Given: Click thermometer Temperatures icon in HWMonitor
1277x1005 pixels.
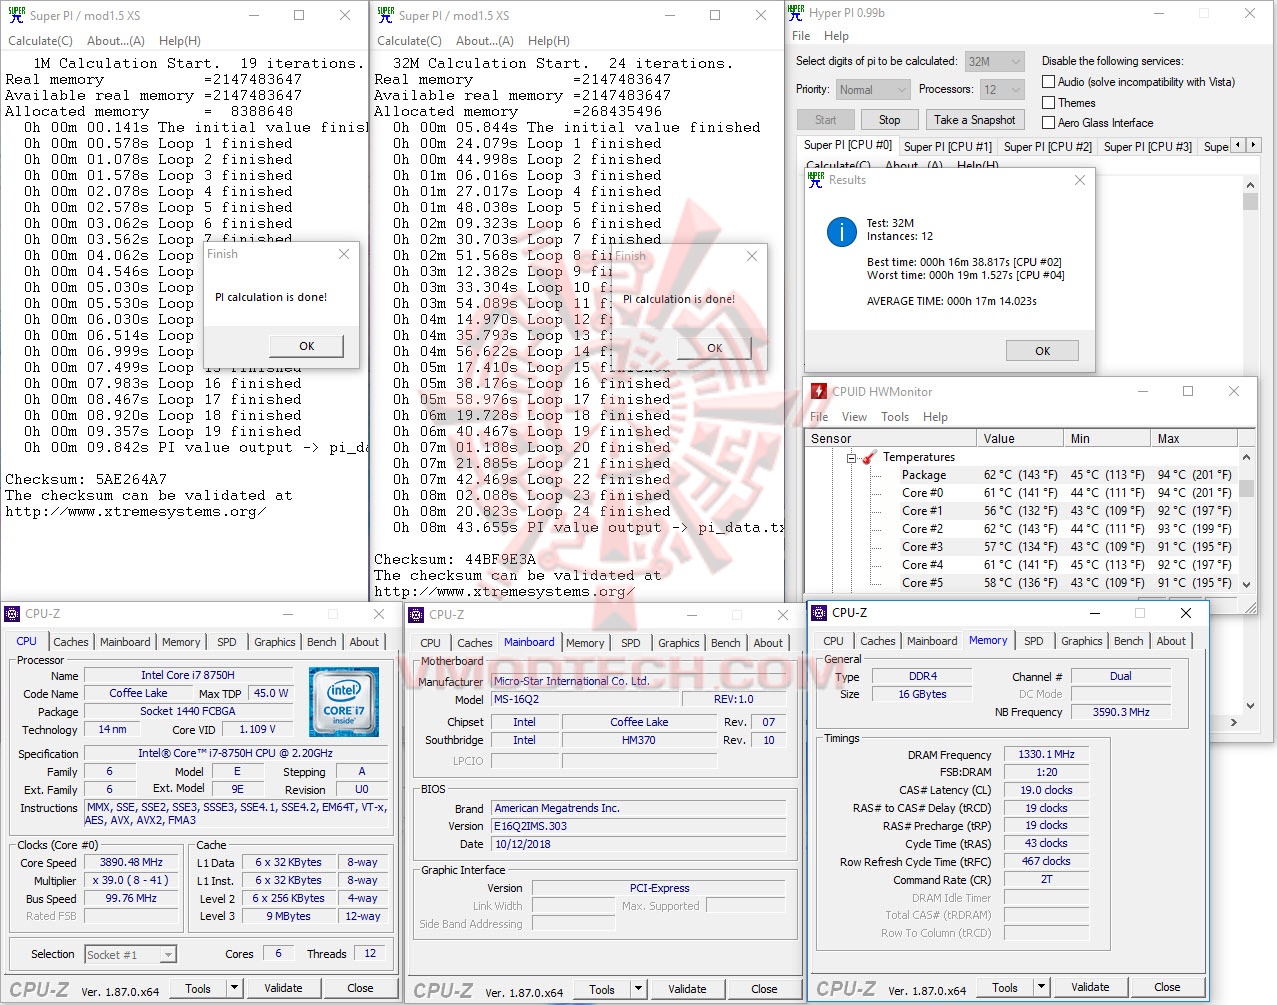Looking at the screenshot, I should coord(869,457).
